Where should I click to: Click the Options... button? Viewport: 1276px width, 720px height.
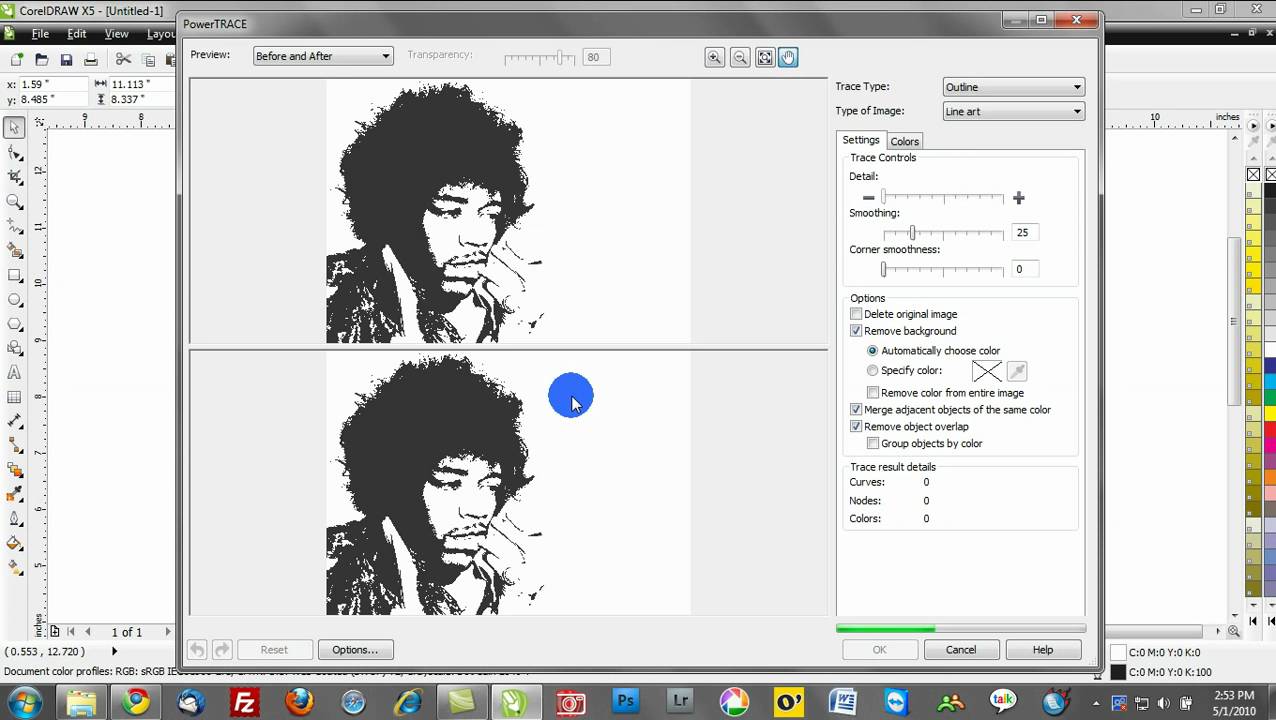tap(355, 650)
